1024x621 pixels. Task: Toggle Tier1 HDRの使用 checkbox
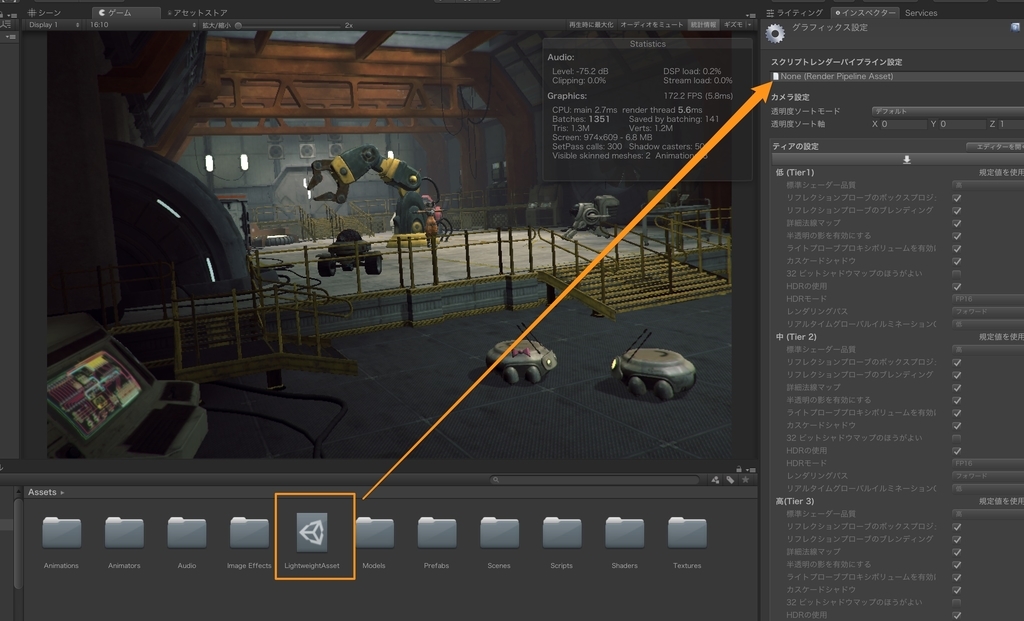(957, 286)
